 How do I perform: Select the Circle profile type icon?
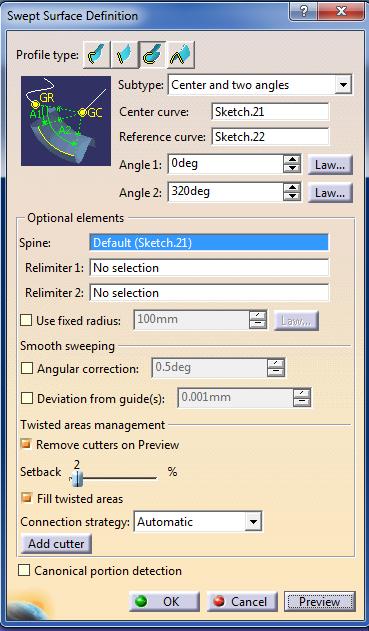[153, 54]
